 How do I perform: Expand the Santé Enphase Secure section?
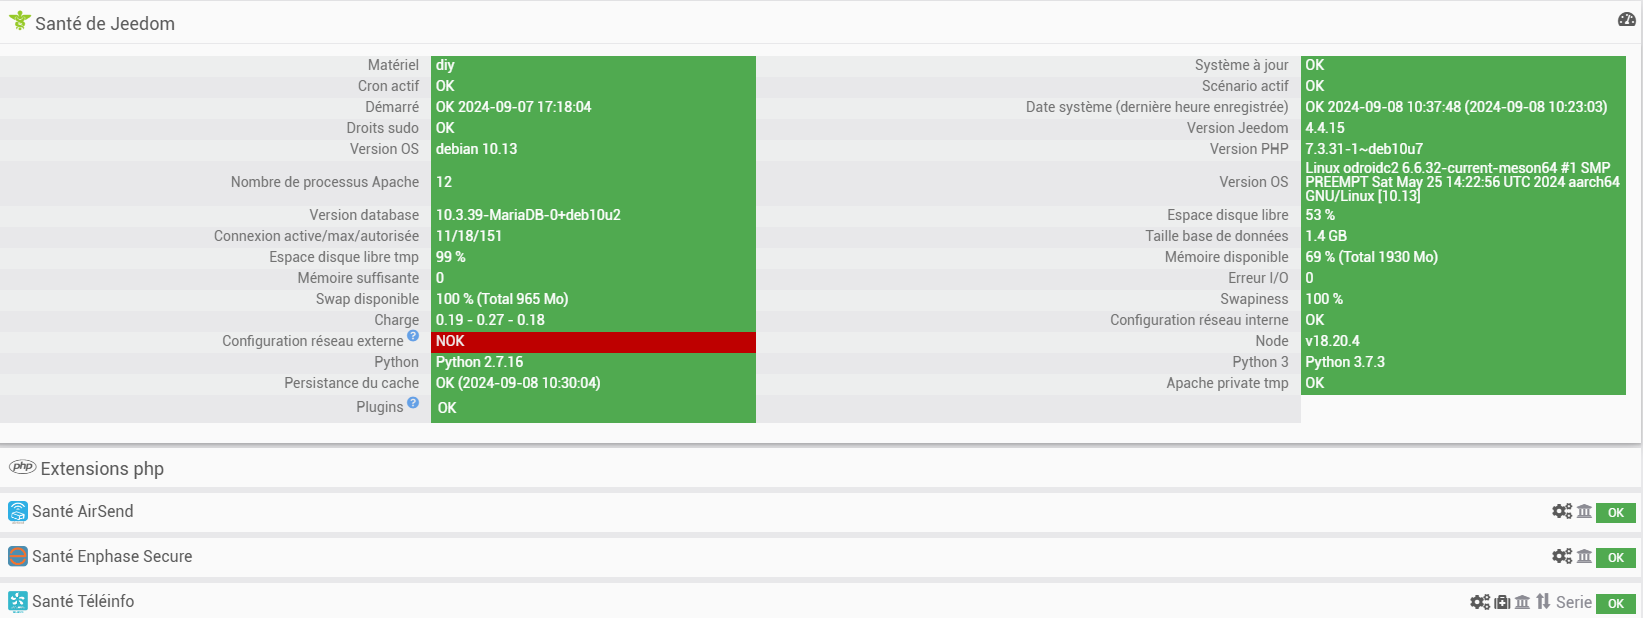pyautogui.click(x=112, y=556)
